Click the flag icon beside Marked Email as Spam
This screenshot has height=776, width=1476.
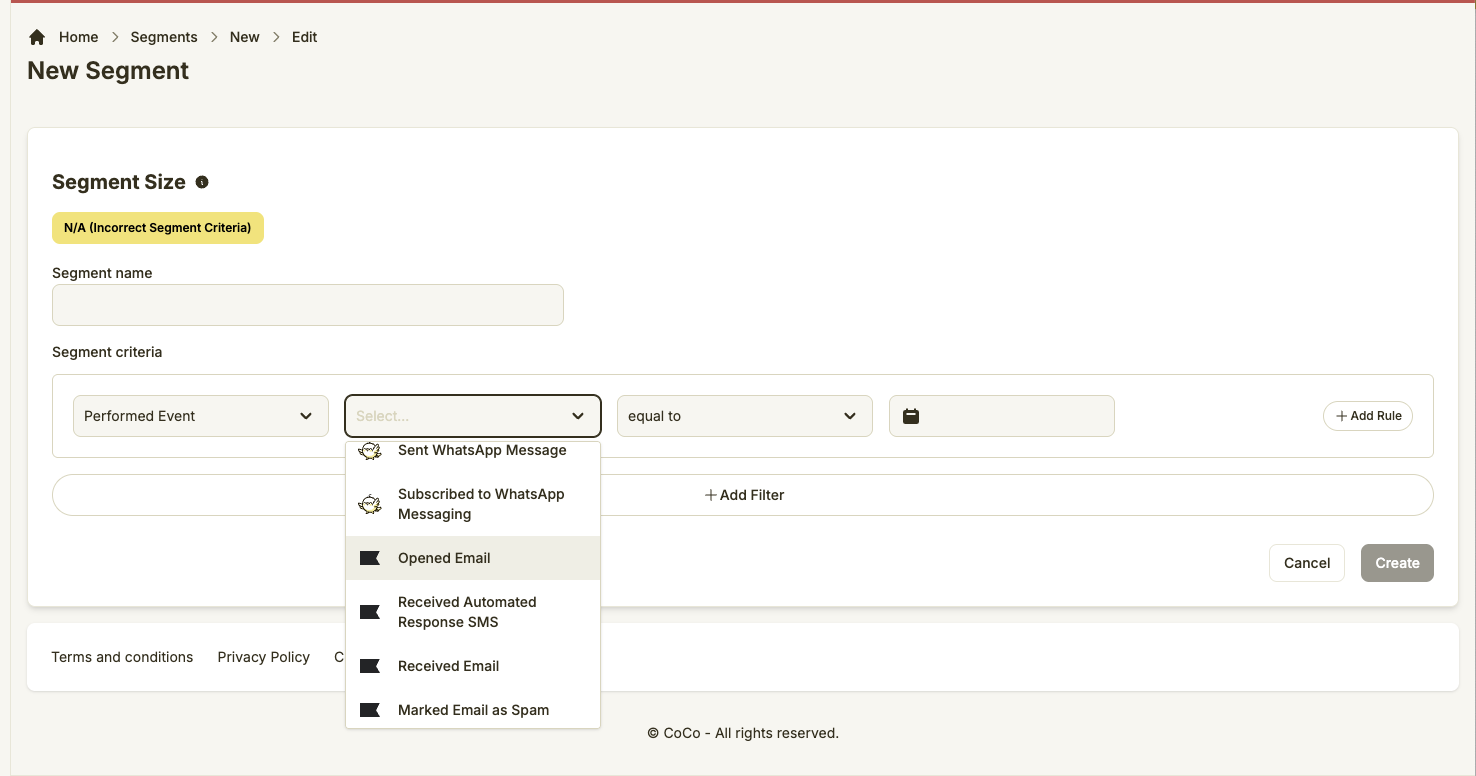click(370, 710)
